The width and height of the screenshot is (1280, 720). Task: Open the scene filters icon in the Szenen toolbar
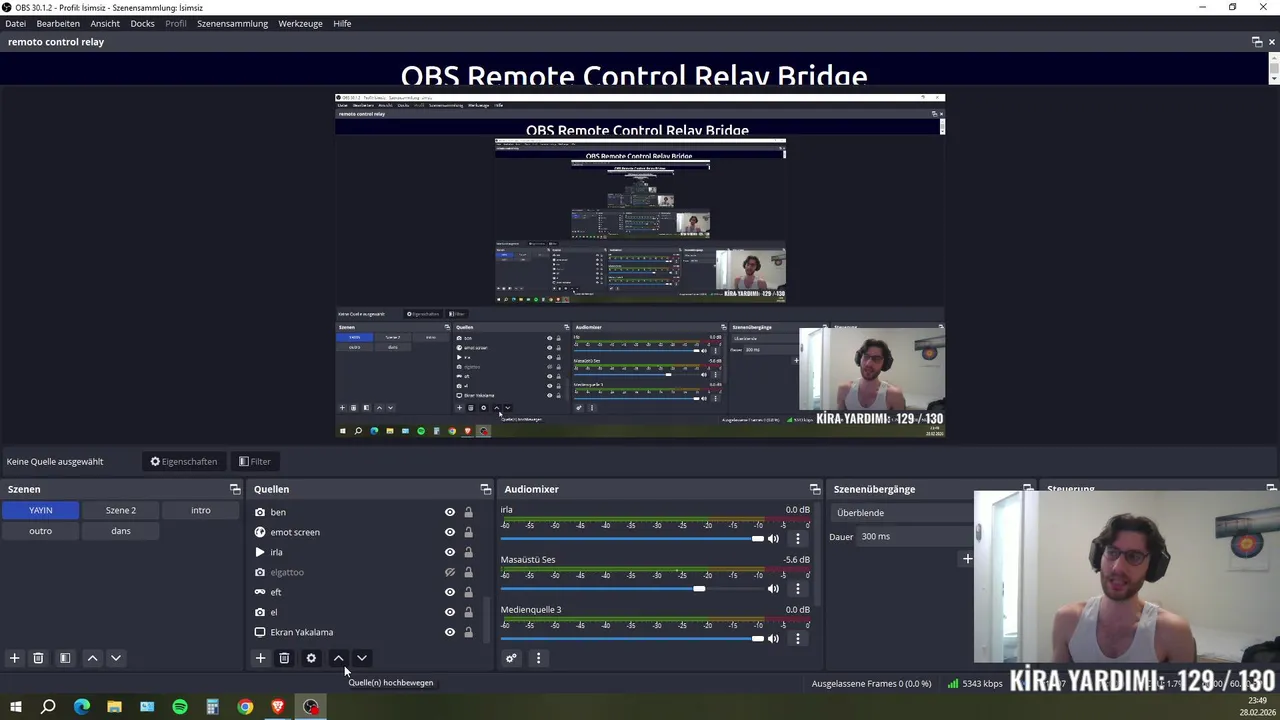point(65,658)
